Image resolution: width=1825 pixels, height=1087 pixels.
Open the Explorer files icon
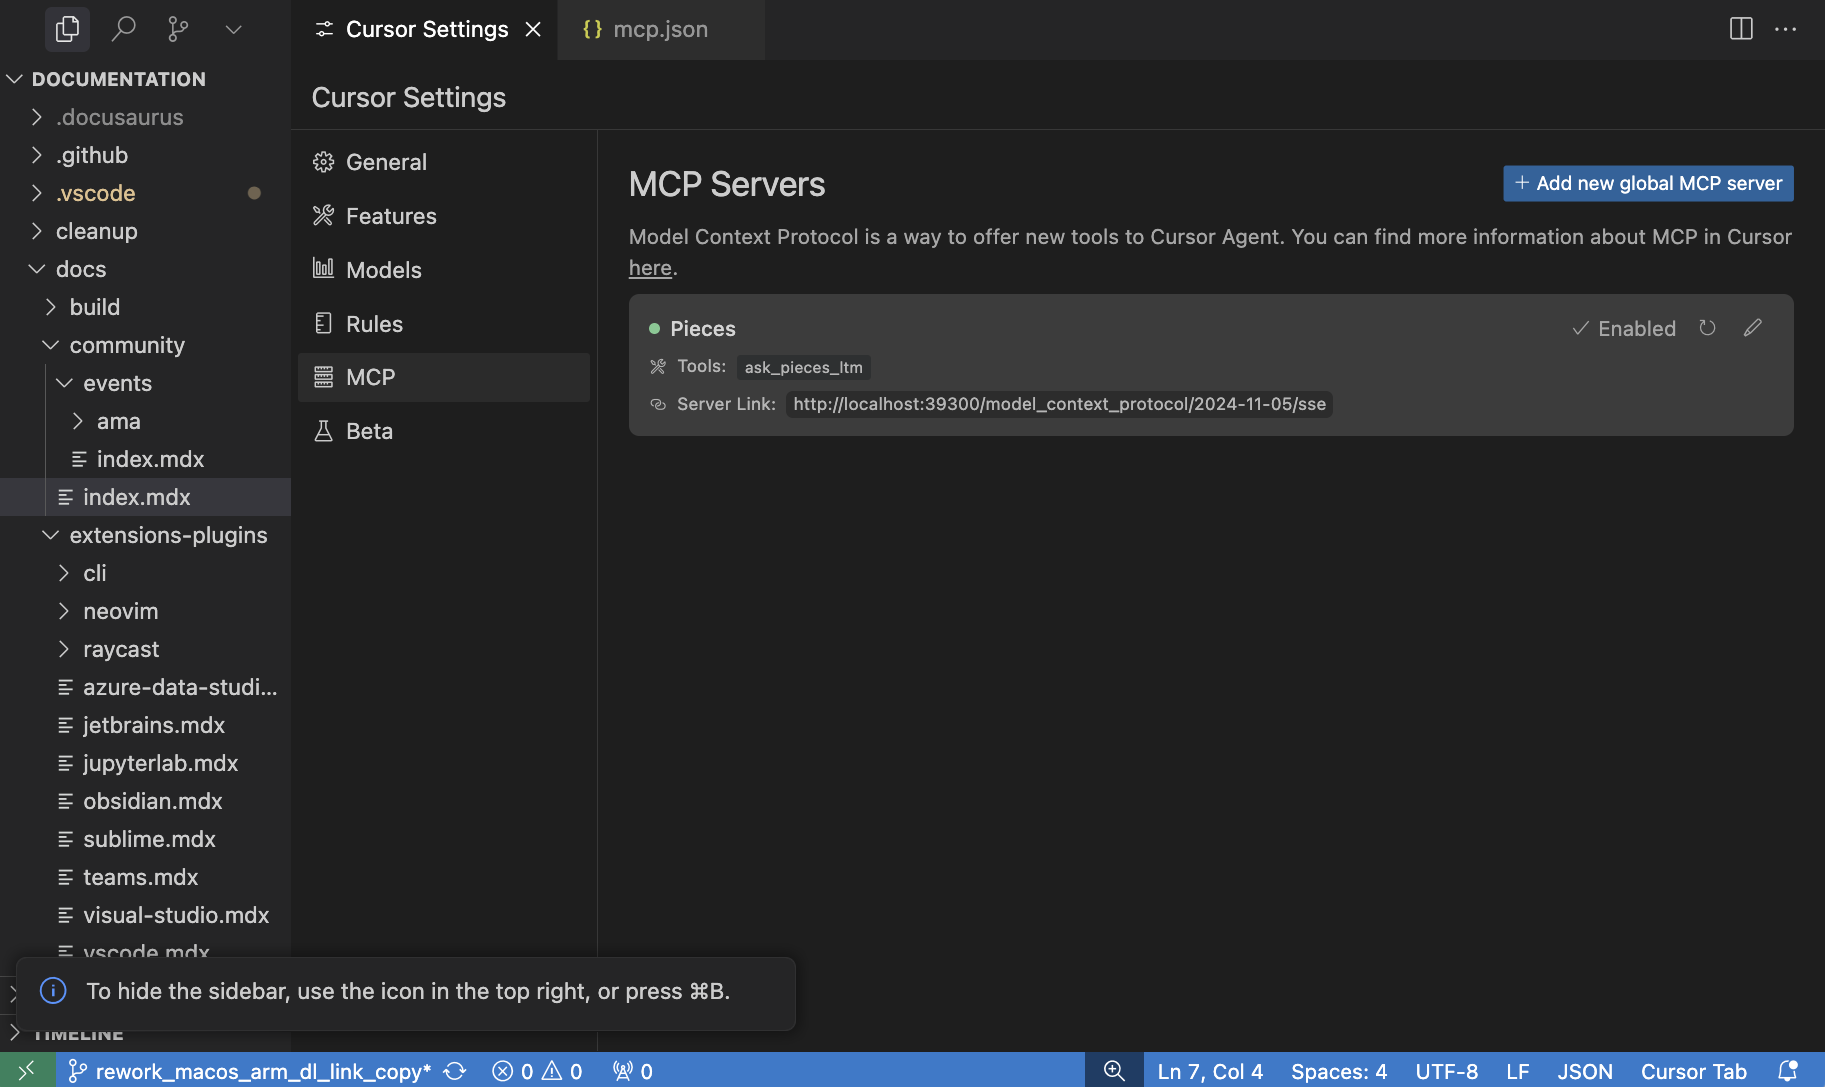click(x=67, y=29)
